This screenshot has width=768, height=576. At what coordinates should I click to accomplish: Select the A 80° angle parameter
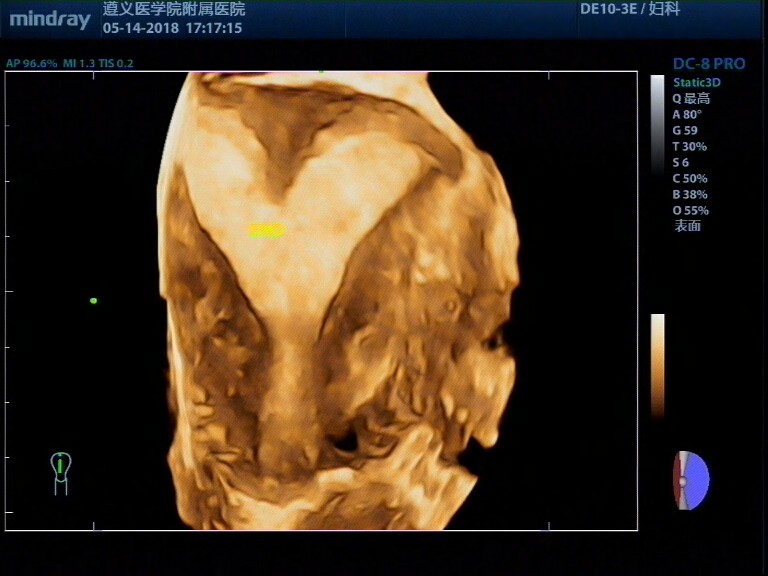click(x=687, y=114)
